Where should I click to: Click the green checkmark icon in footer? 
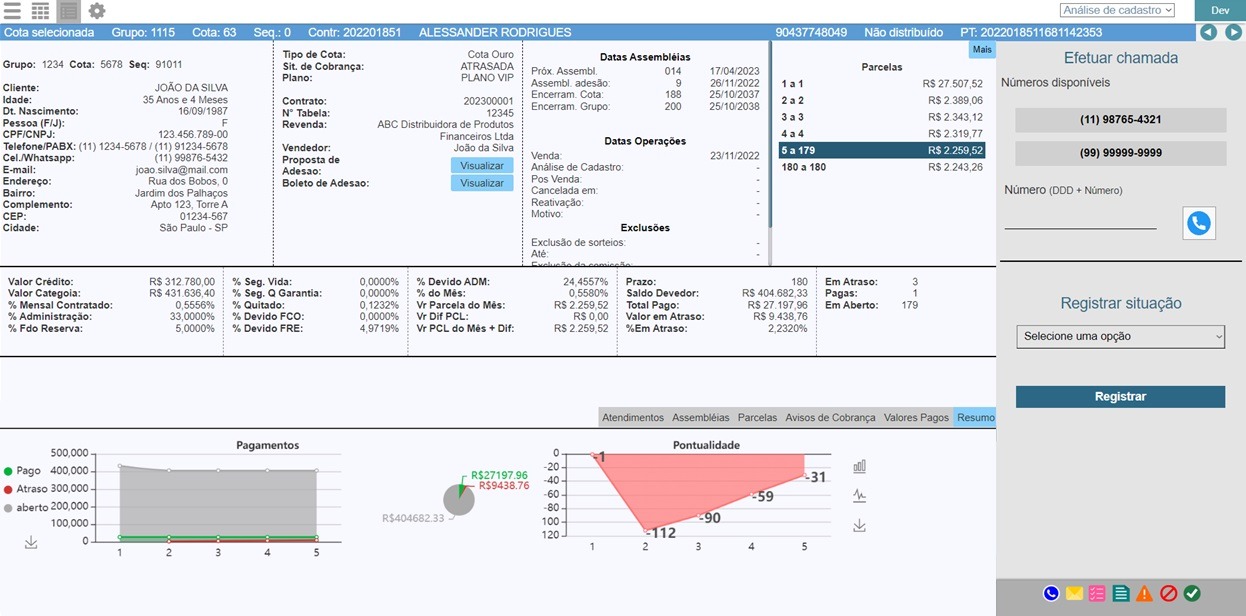click(x=1191, y=594)
